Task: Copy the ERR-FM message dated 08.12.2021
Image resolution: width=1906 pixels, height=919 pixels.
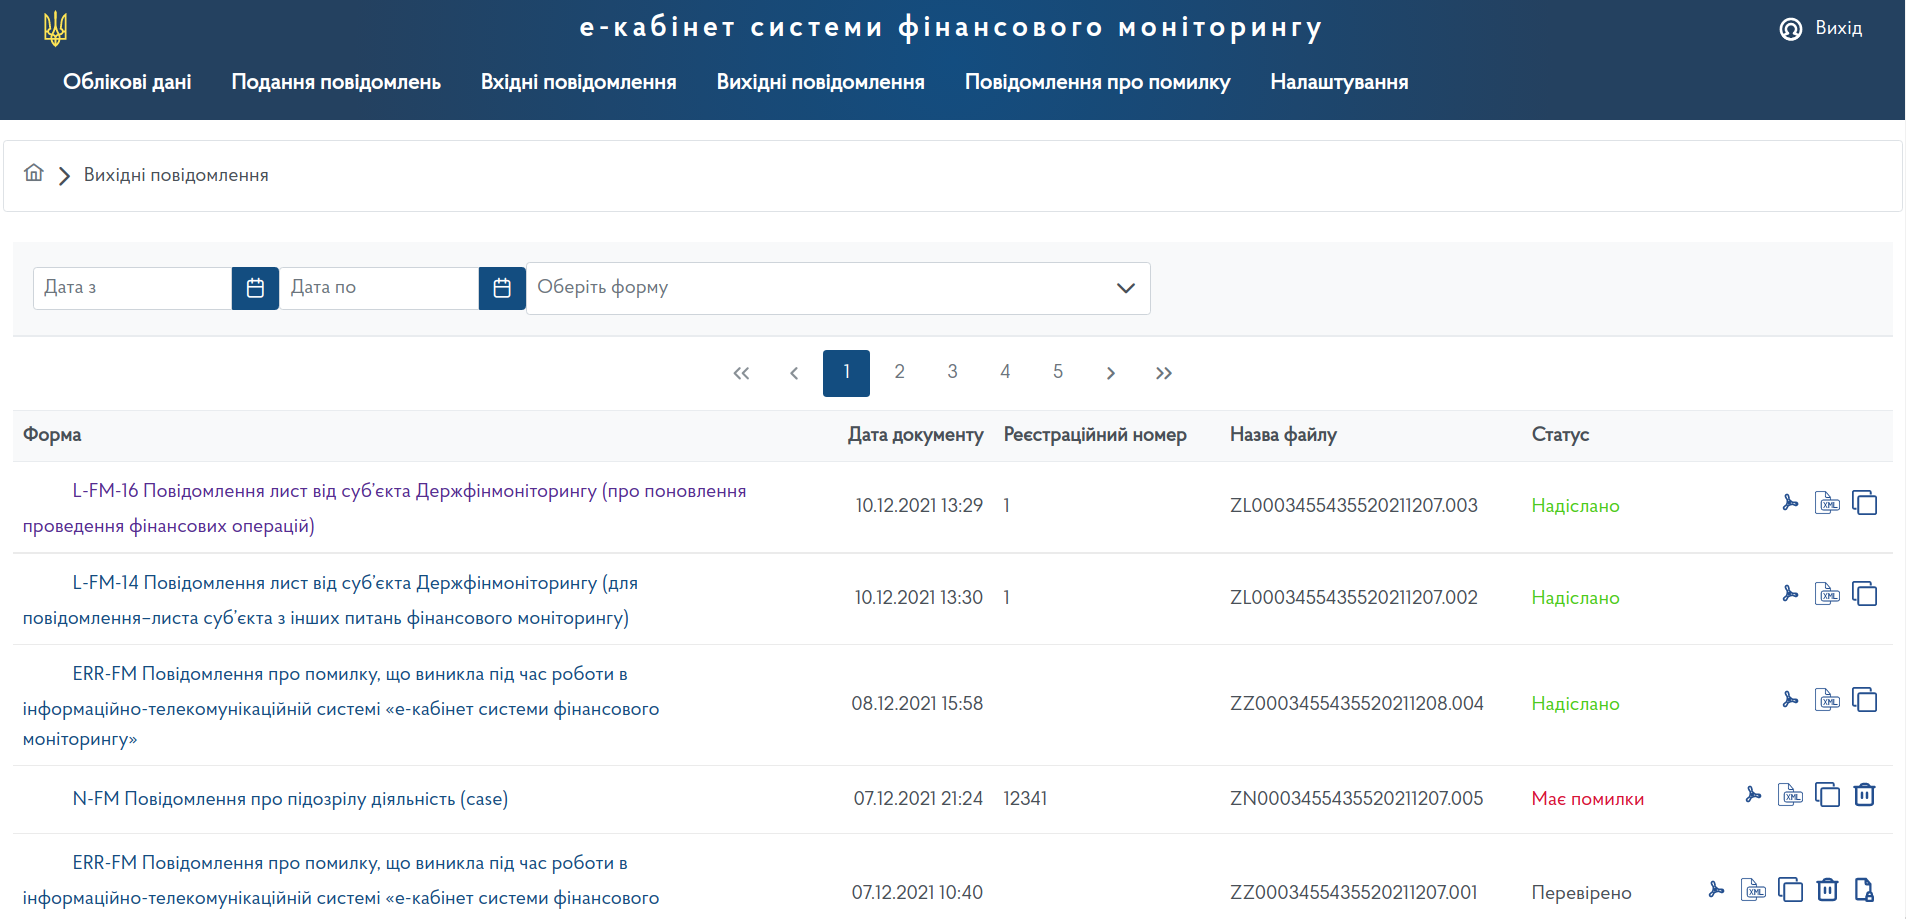Action: (x=1864, y=701)
